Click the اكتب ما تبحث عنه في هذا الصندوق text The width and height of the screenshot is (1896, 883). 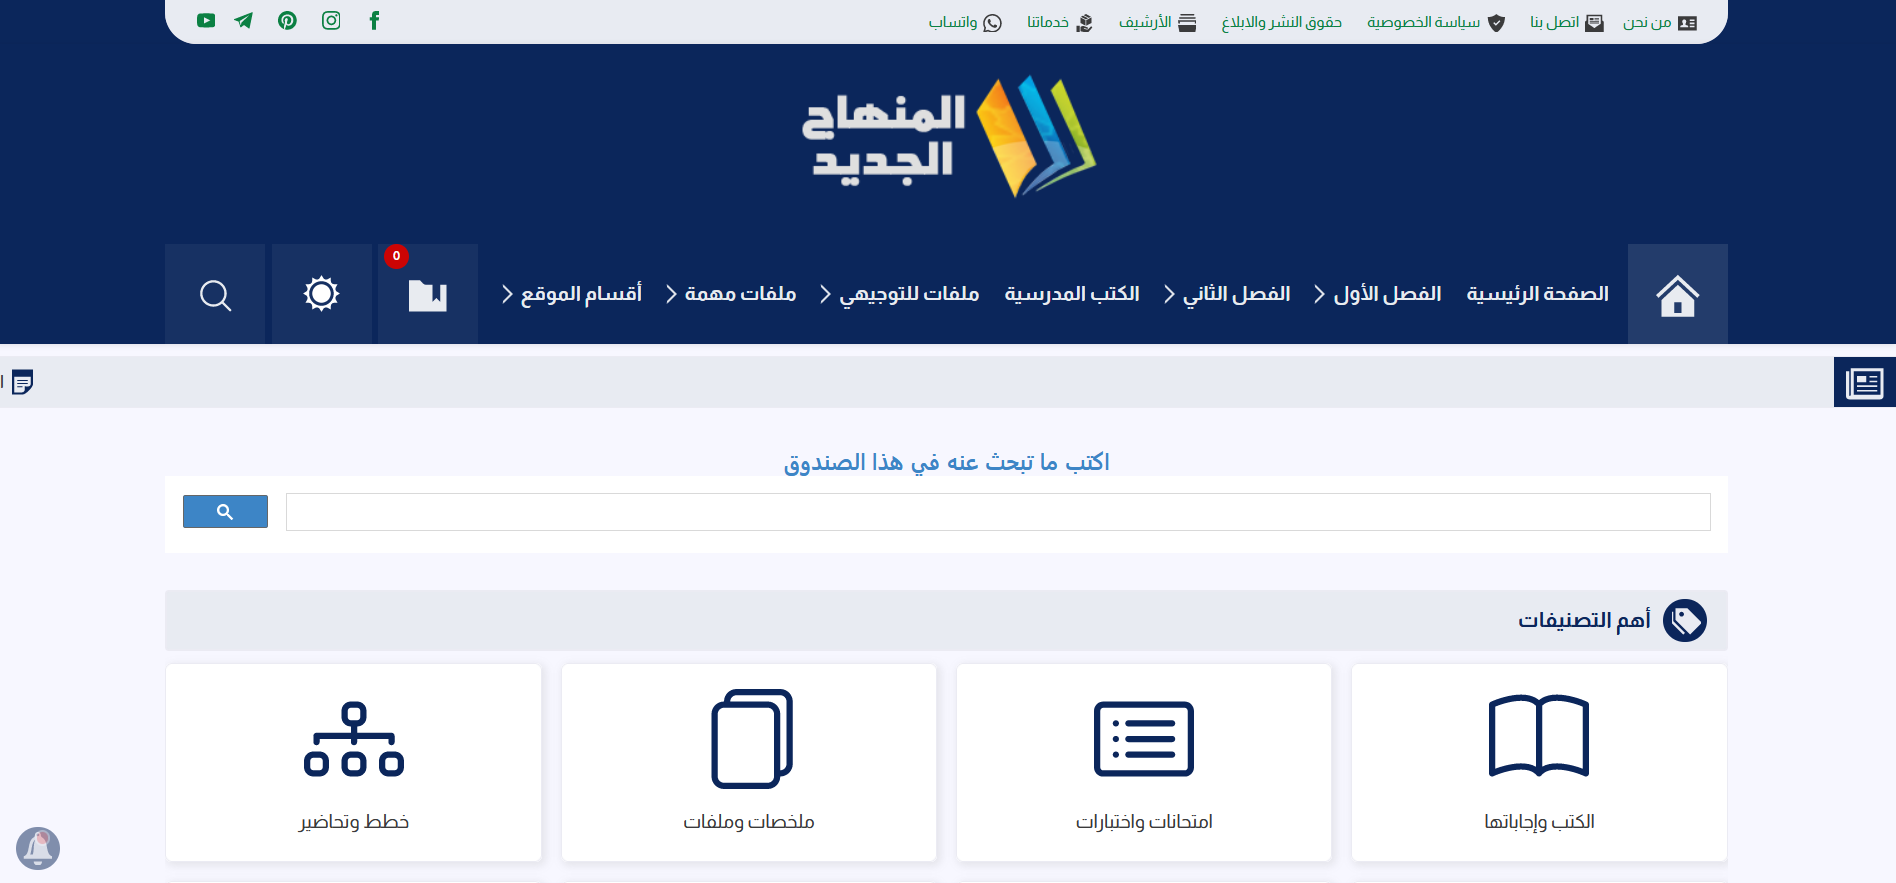click(947, 462)
